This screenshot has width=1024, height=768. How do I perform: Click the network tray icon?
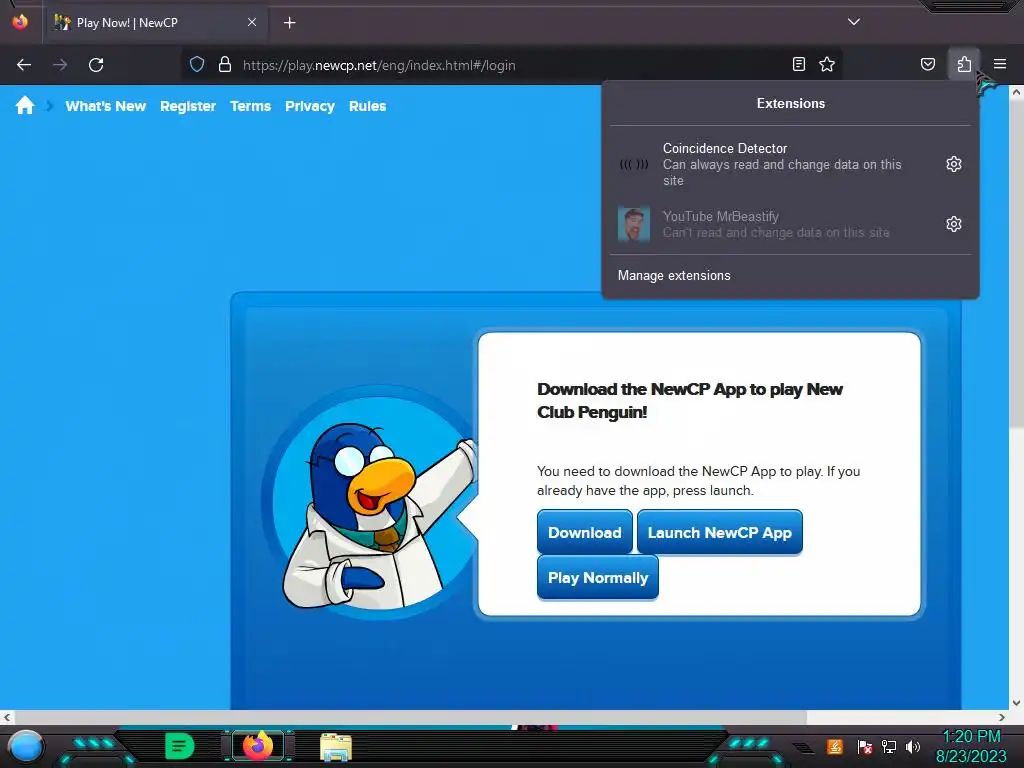pyautogui.click(x=889, y=746)
